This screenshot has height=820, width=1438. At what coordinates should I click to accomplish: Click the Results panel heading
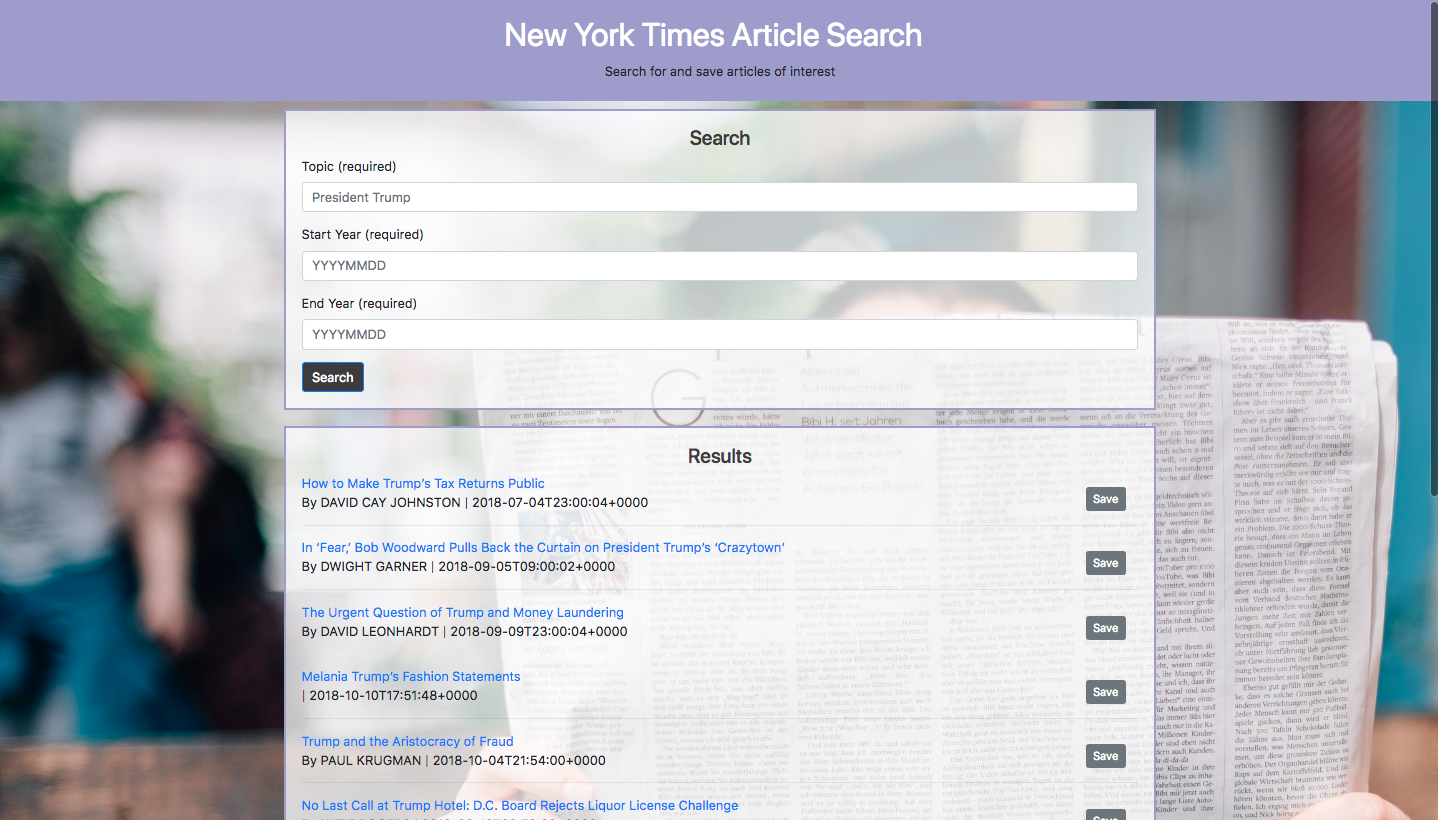719,455
